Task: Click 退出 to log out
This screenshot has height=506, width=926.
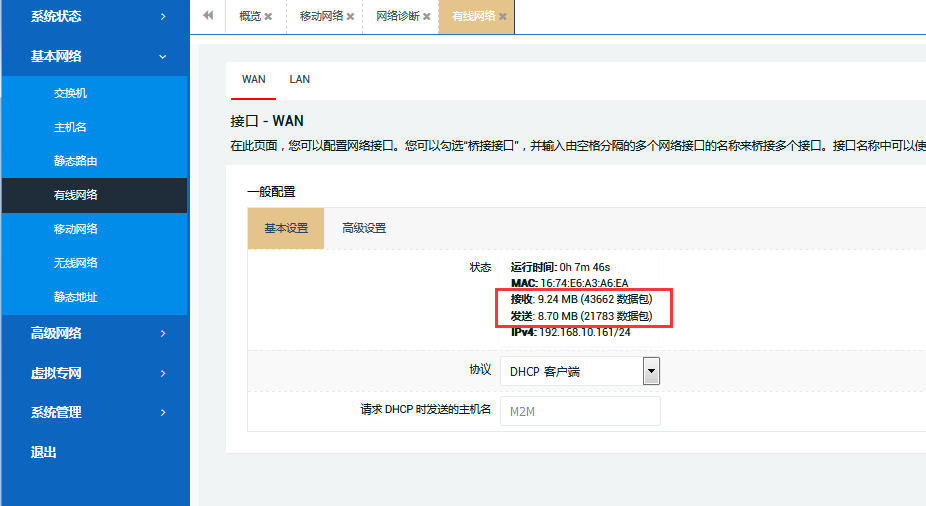Action: point(44,452)
